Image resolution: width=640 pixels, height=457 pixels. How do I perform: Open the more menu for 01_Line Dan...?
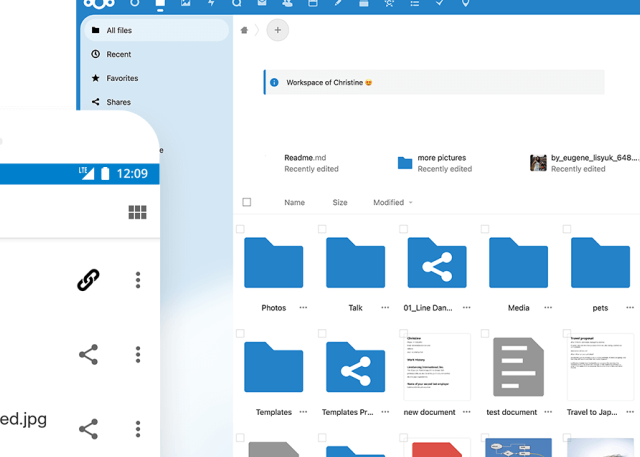[467, 308]
